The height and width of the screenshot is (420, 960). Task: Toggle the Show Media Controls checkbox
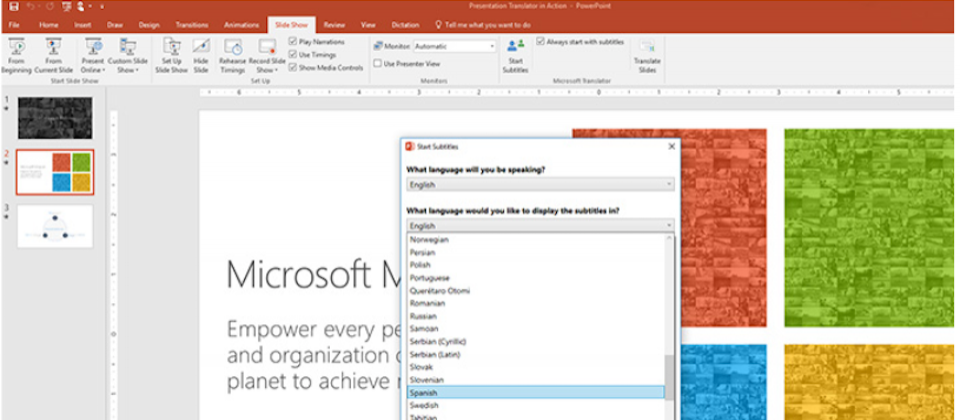click(x=293, y=67)
